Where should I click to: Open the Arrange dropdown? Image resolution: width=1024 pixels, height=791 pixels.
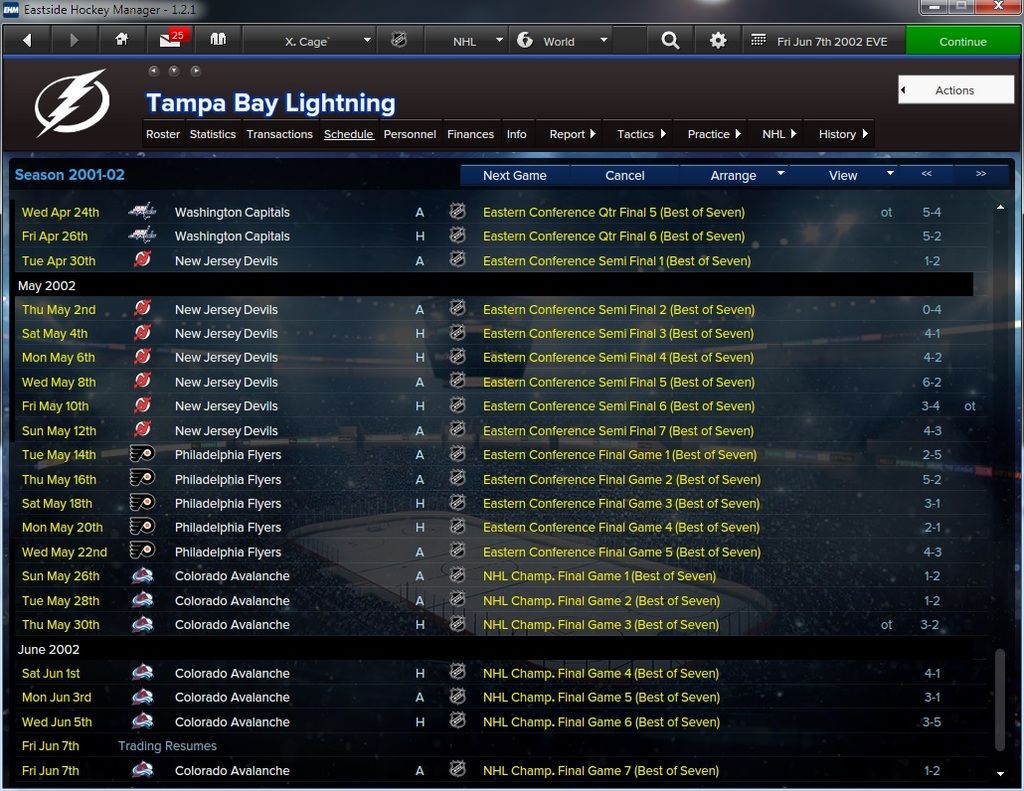(x=745, y=175)
